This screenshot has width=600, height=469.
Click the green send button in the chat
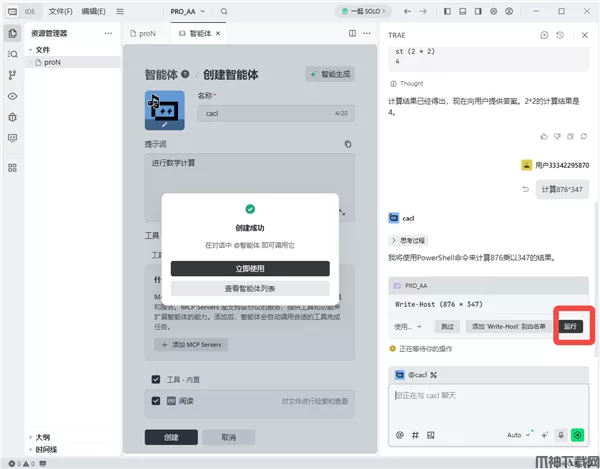(x=577, y=435)
